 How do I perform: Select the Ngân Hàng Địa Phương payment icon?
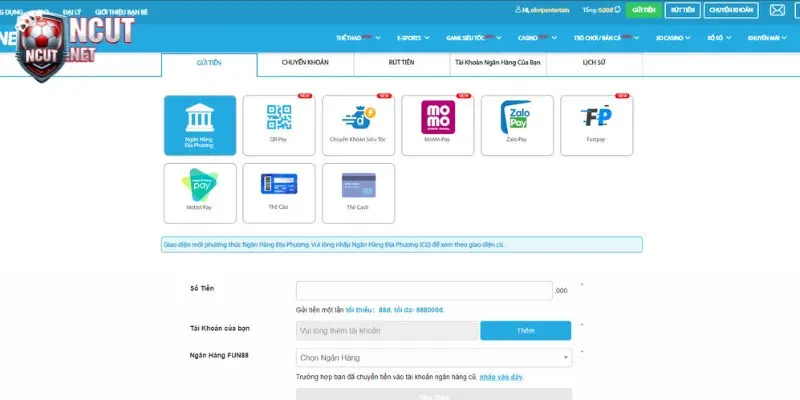point(200,125)
